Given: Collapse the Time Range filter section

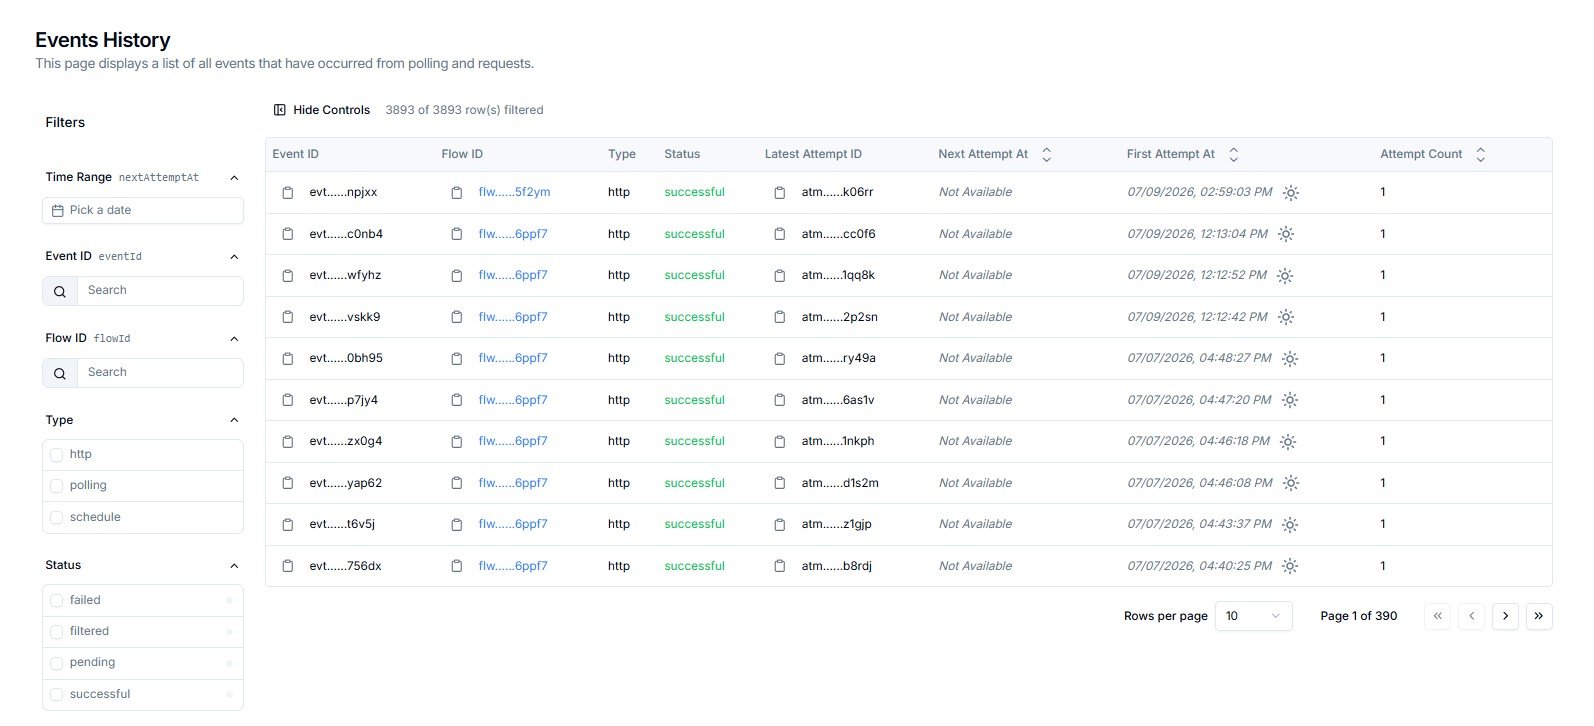Looking at the screenshot, I should [x=234, y=178].
